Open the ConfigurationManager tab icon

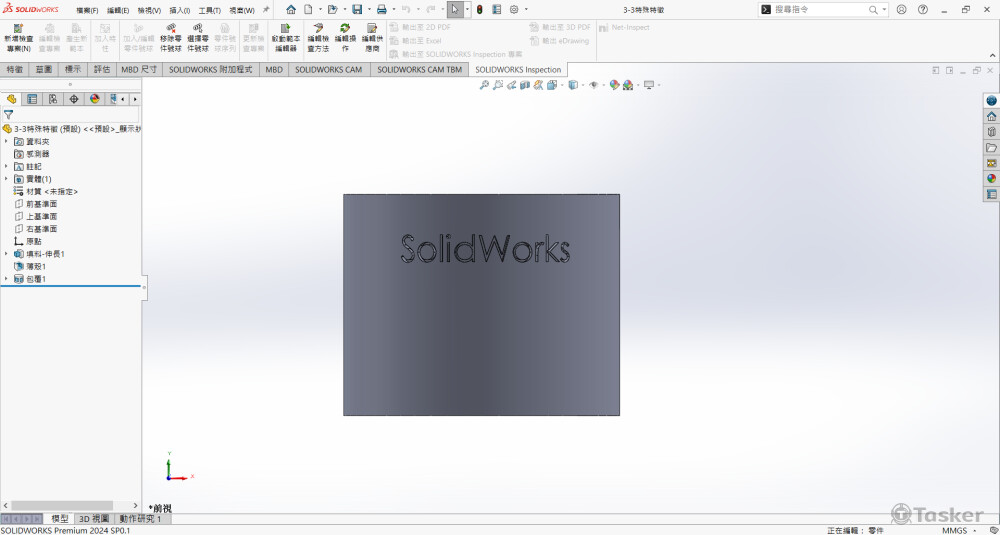pos(53,99)
